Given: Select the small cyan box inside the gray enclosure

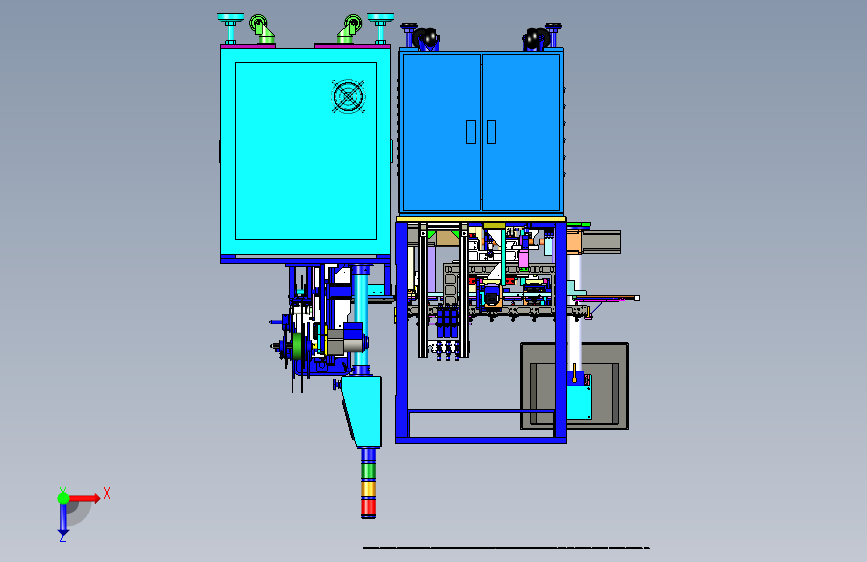Looking at the screenshot, I should (579, 402).
